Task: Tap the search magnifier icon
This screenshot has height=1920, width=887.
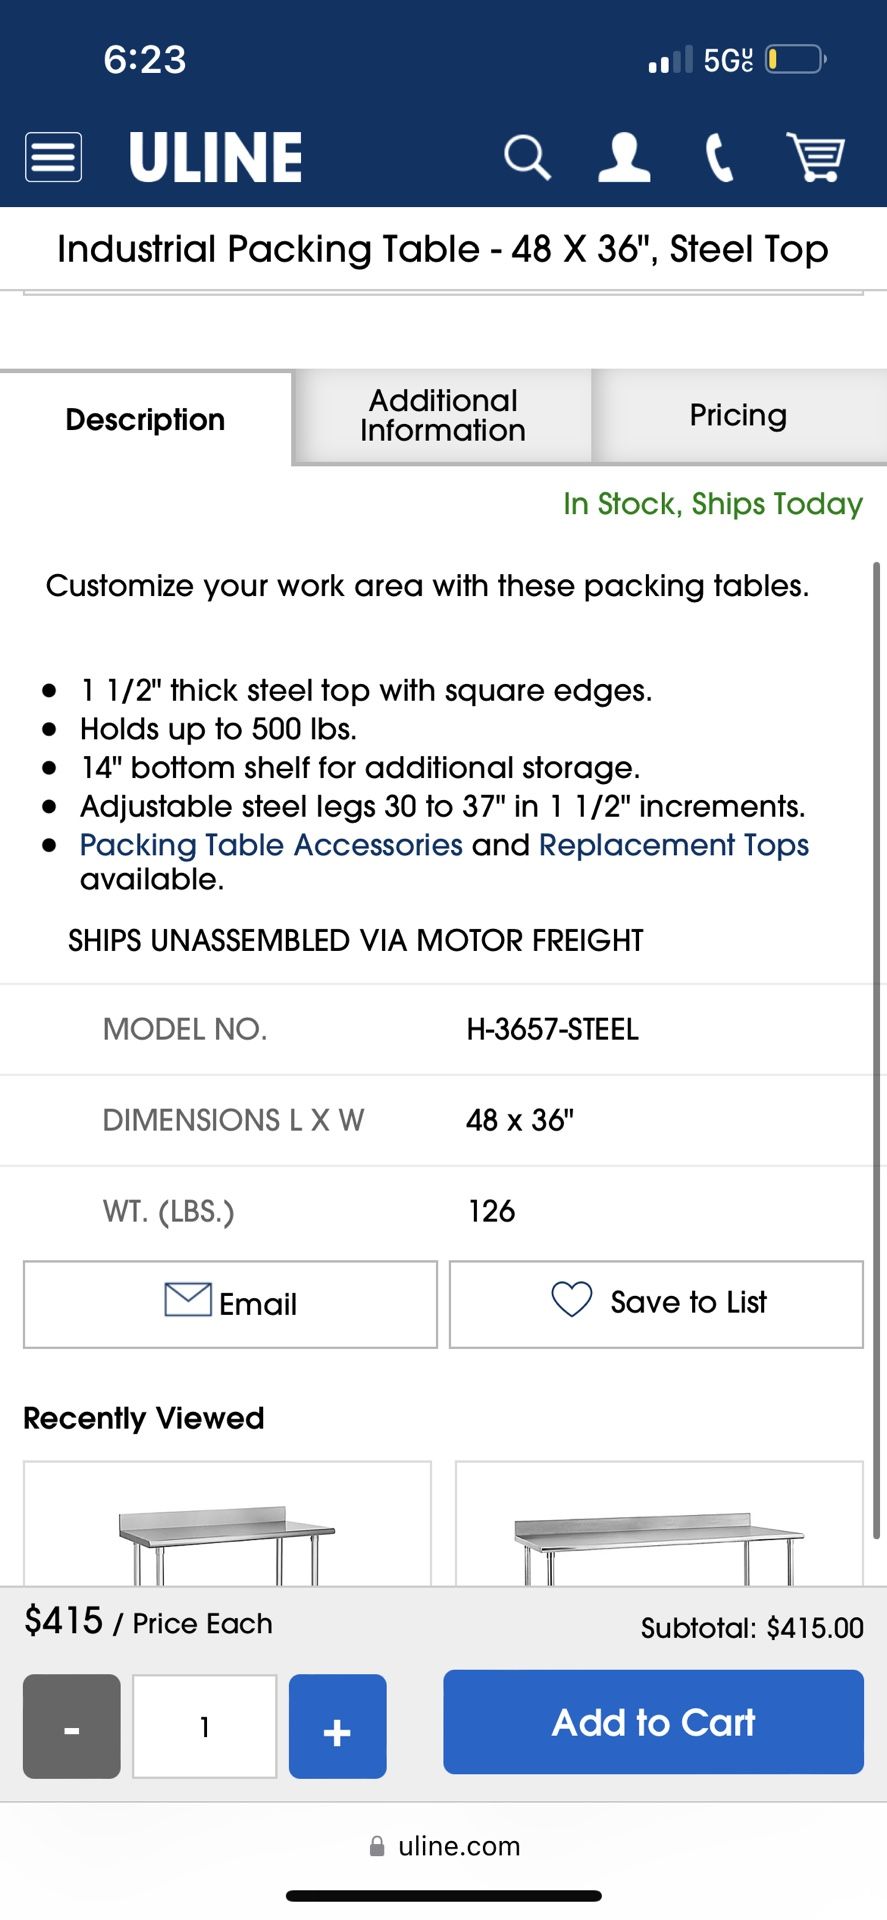Action: click(526, 157)
